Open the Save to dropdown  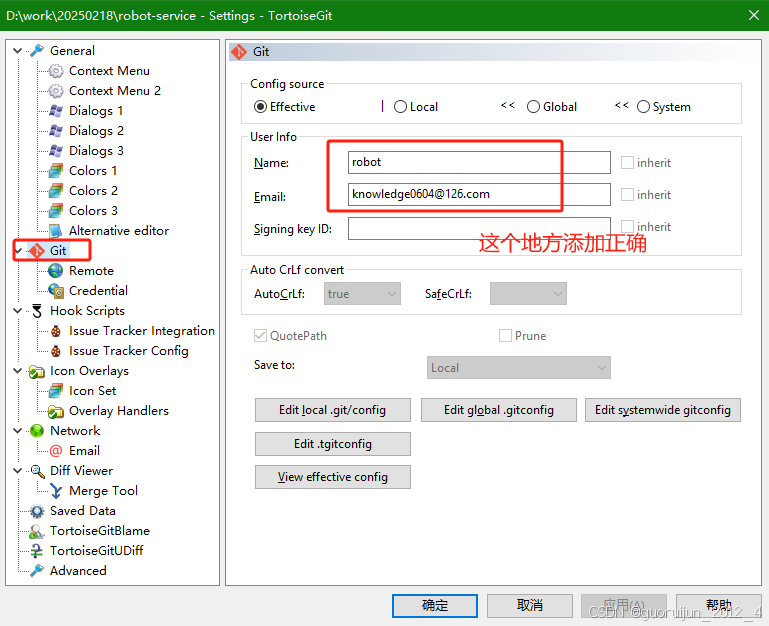pos(518,368)
